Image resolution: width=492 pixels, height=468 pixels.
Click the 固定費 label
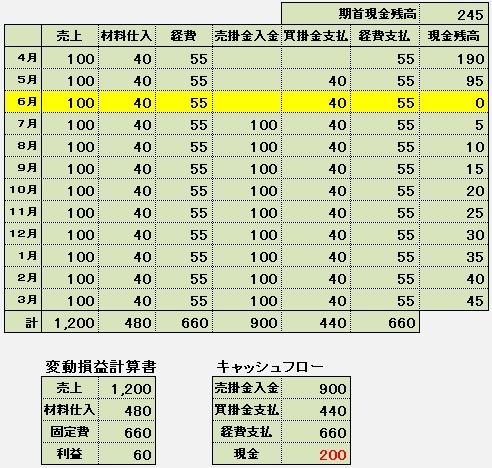click(70, 432)
